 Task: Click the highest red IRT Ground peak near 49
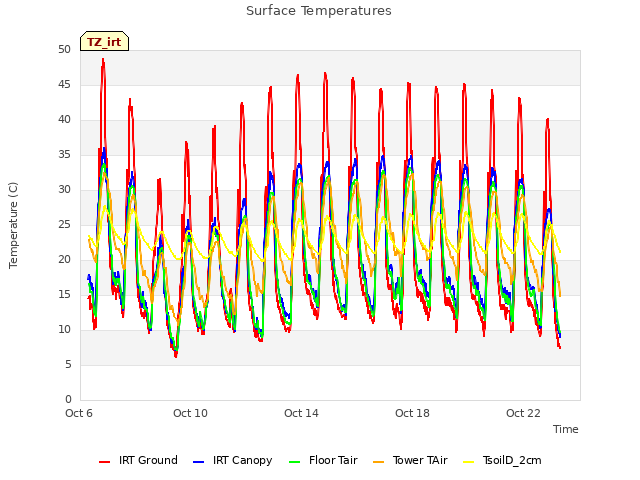tap(103, 60)
